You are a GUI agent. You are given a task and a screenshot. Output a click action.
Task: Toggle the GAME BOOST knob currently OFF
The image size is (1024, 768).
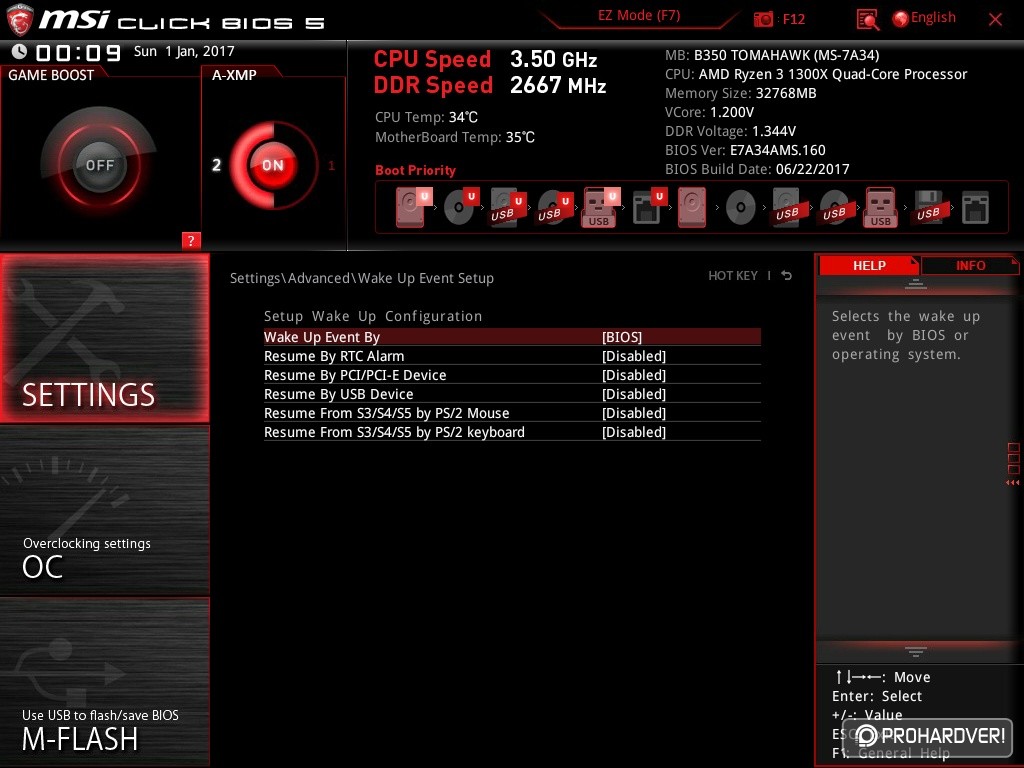click(99, 165)
